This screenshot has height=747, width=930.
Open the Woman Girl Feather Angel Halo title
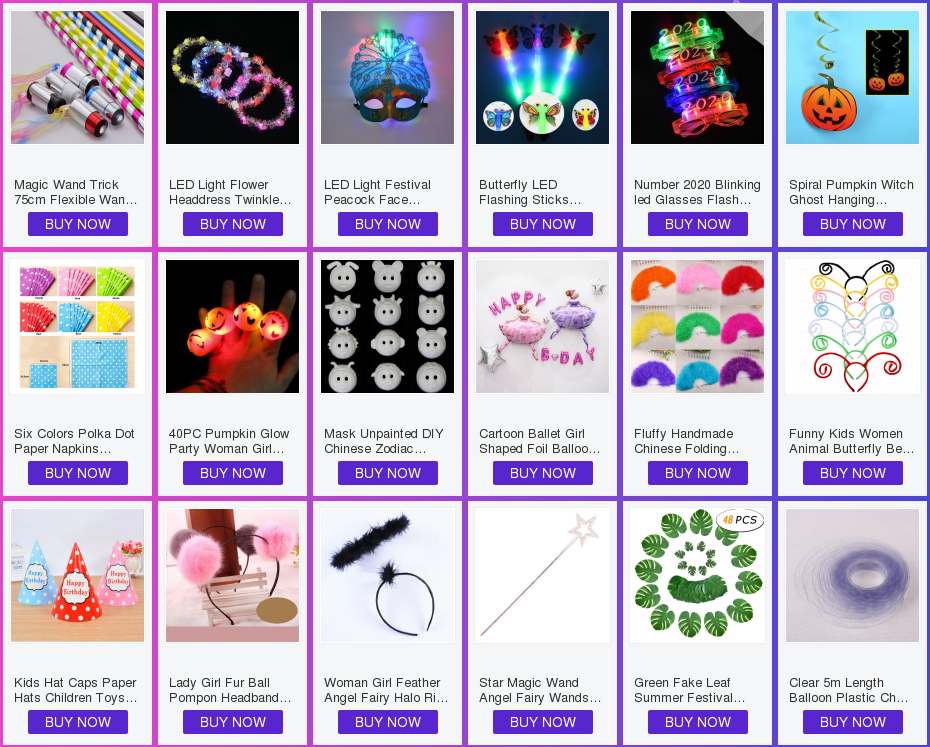point(386,690)
